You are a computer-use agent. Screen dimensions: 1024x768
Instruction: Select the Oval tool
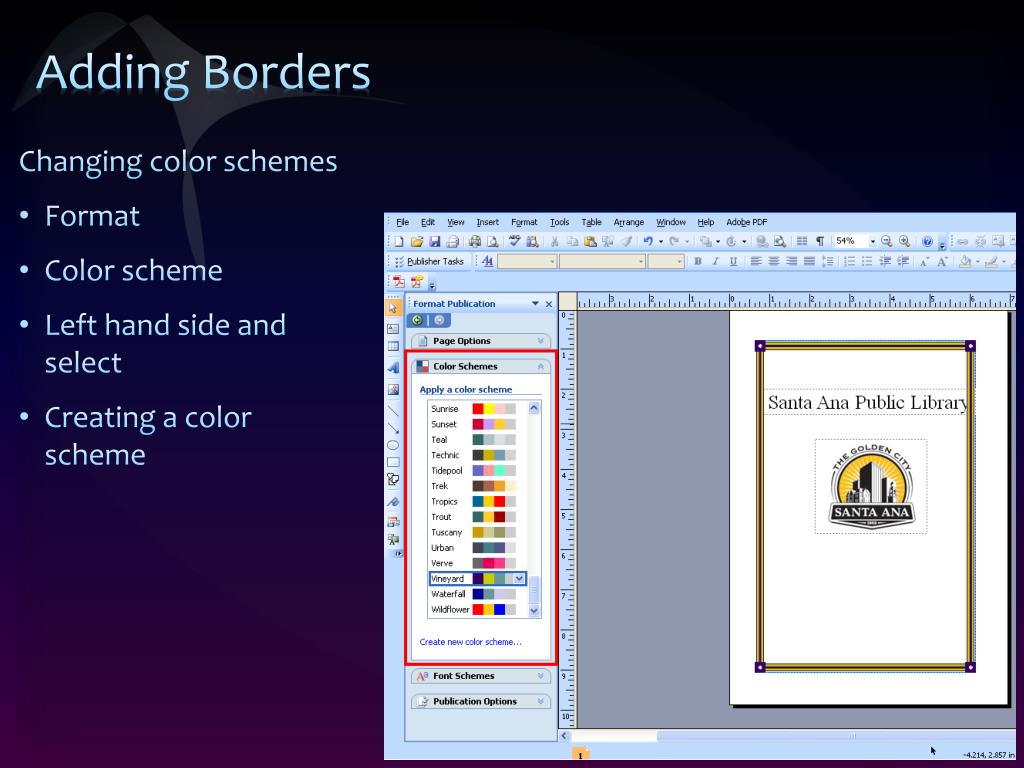pyautogui.click(x=392, y=445)
